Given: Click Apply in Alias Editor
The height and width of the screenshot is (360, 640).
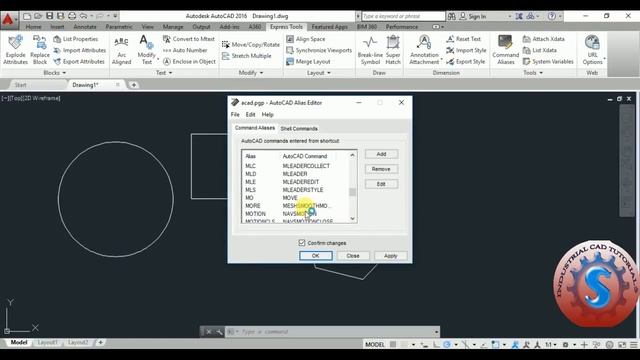Looking at the screenshot, I should [391, 256].
